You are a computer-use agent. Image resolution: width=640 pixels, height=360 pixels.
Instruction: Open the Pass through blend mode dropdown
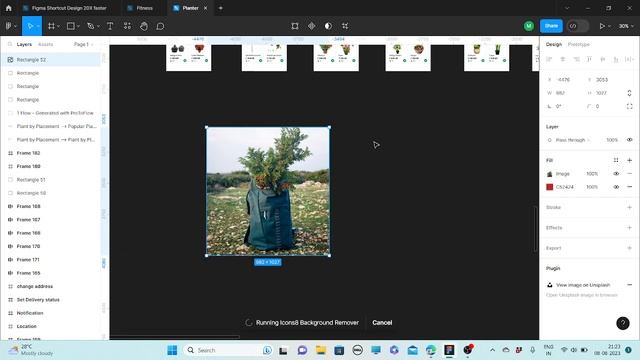tap(573, 140)
